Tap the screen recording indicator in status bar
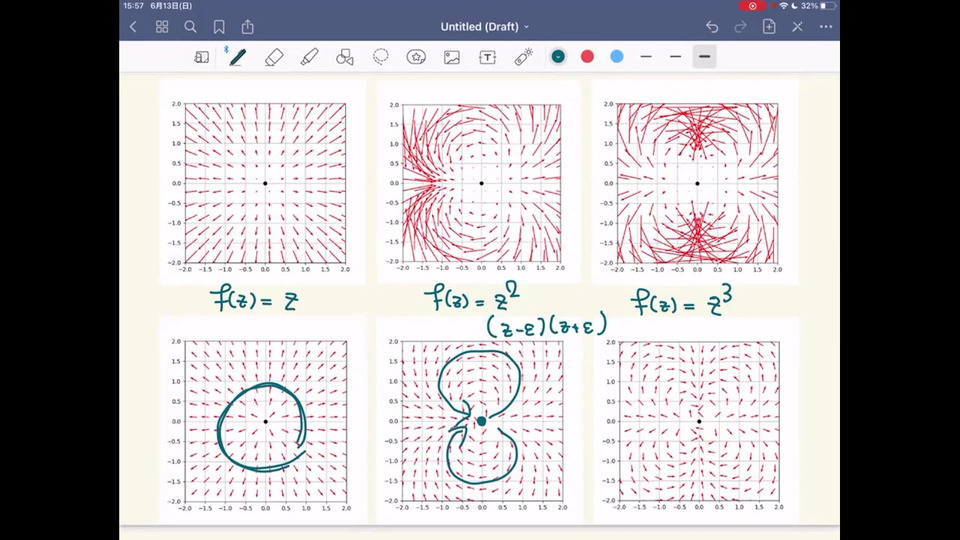Viewport: 960px width, 540px height. (x=752, y=6)
